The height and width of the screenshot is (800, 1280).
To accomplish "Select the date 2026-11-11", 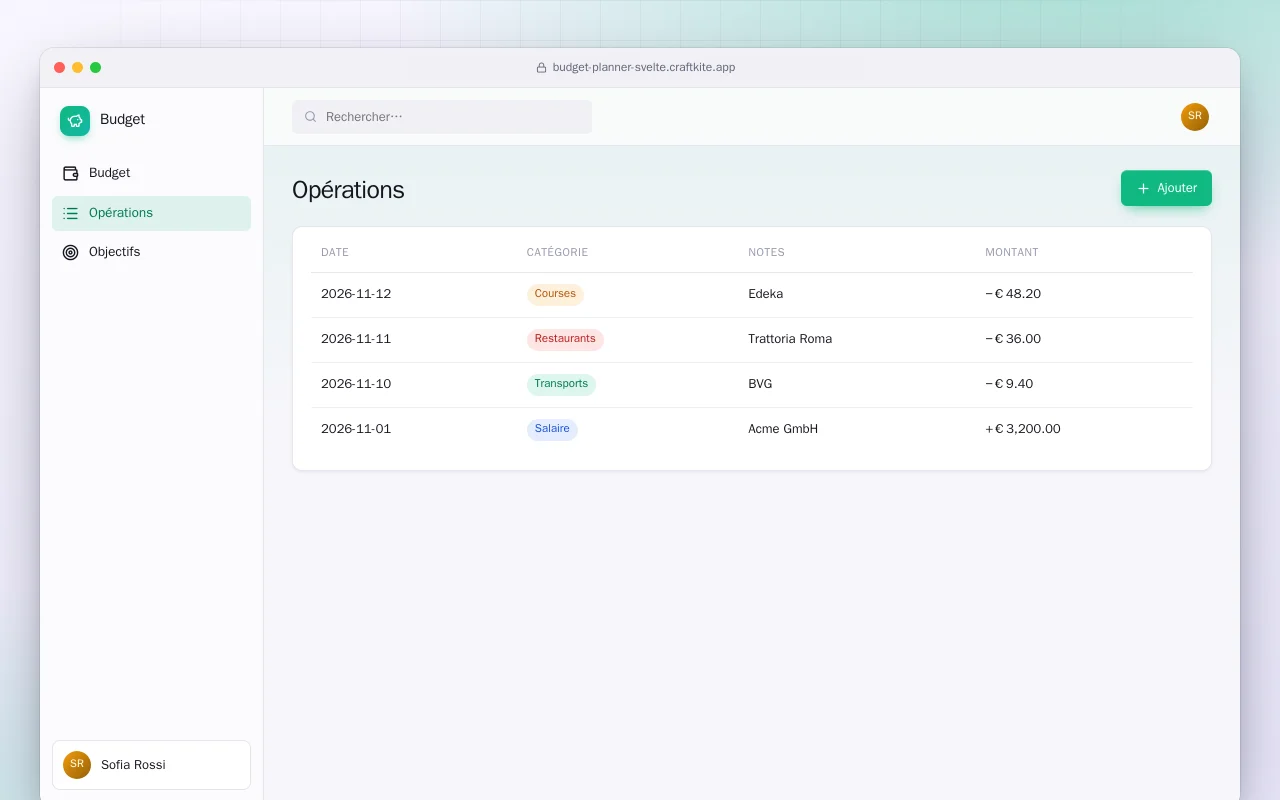I will click(x=356, y=339).
